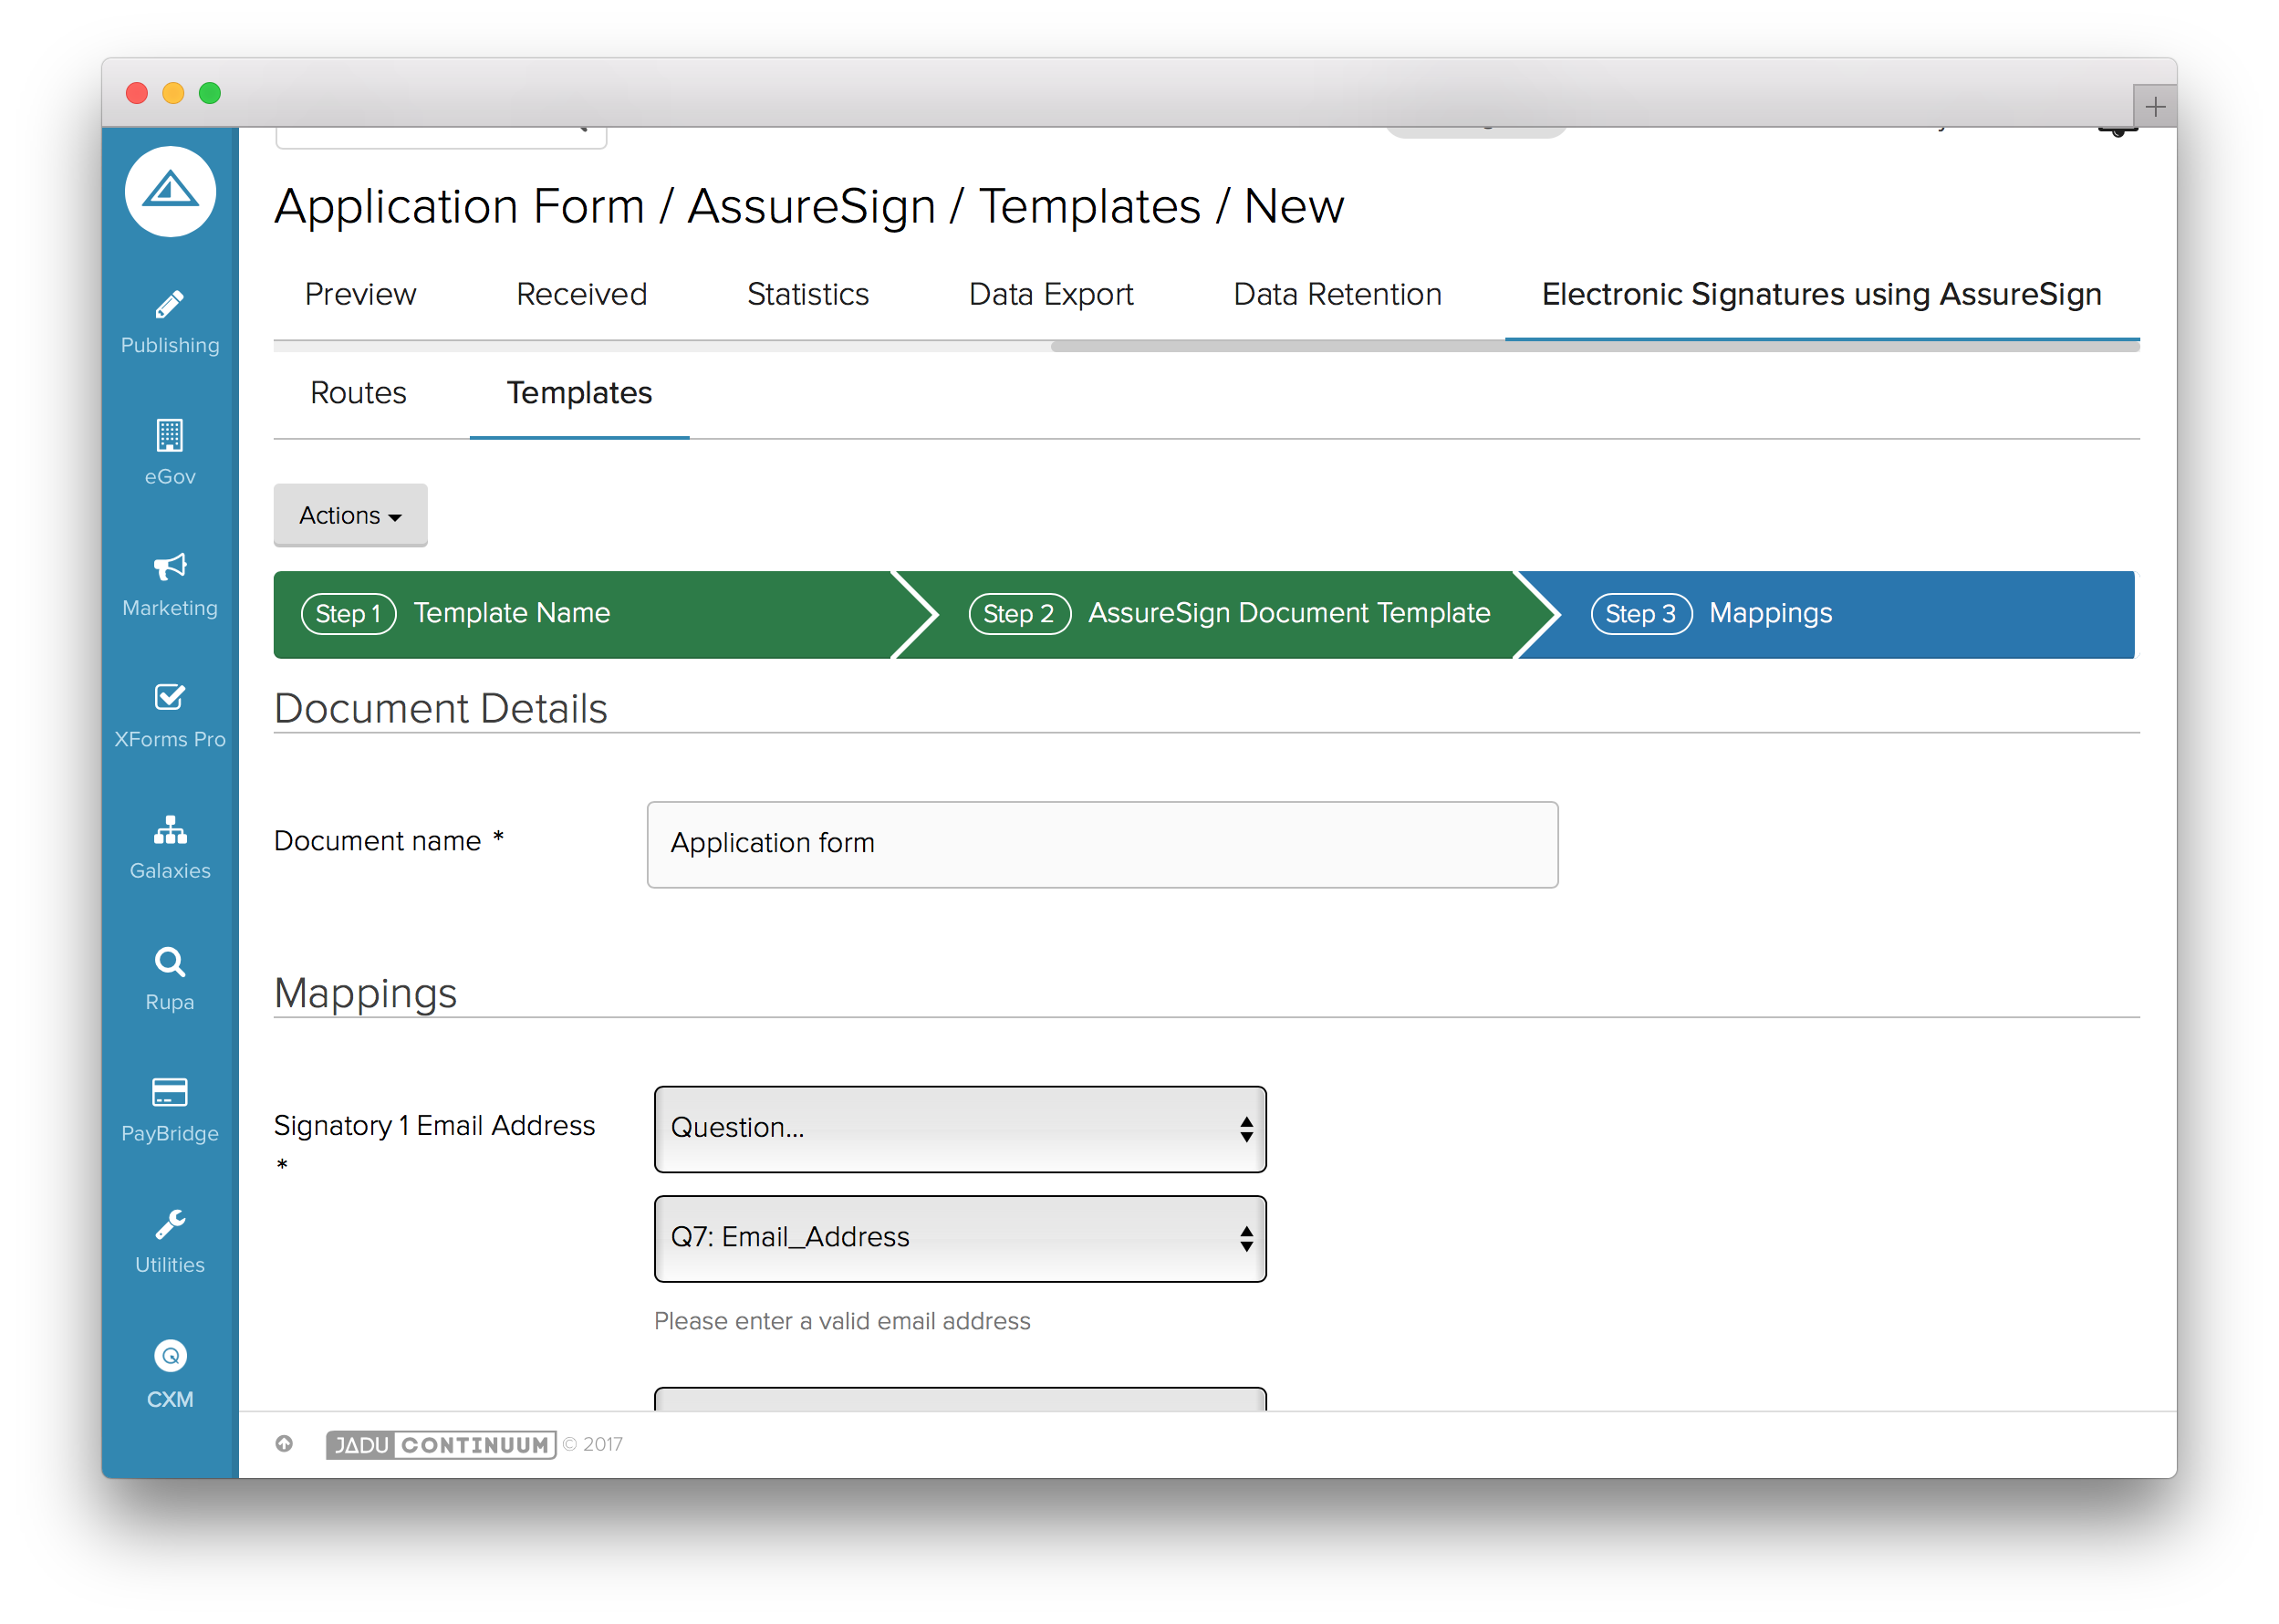The height and width of the screenshot is (1624, 2279).
Task: Open the Question... select box
Action: (x=959, y=1128)
